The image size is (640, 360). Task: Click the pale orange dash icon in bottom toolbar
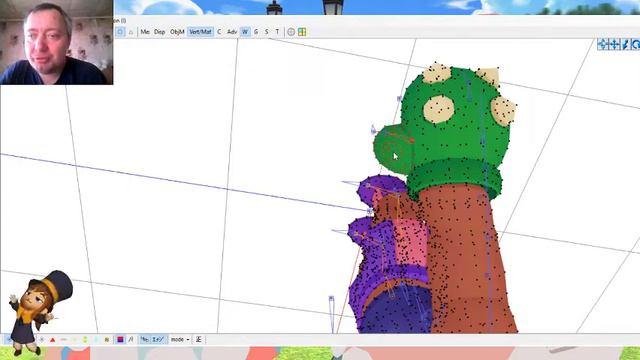point(64,340)
